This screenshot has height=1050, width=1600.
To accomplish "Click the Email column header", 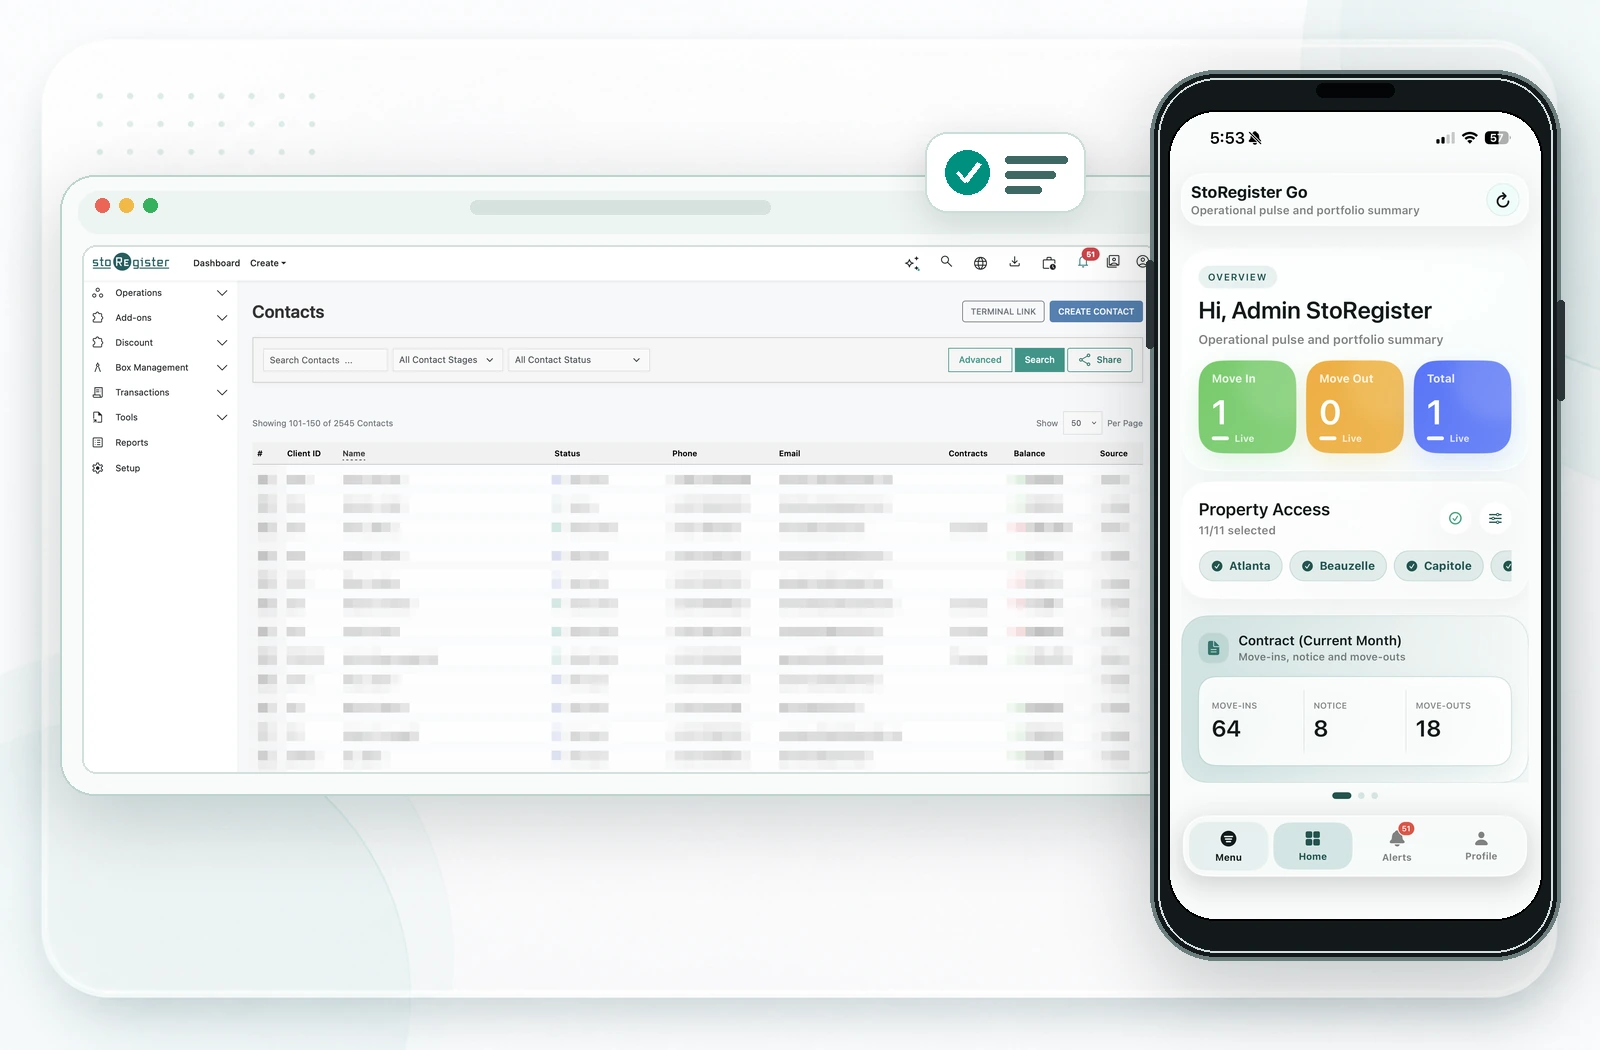I will (790, 454).
